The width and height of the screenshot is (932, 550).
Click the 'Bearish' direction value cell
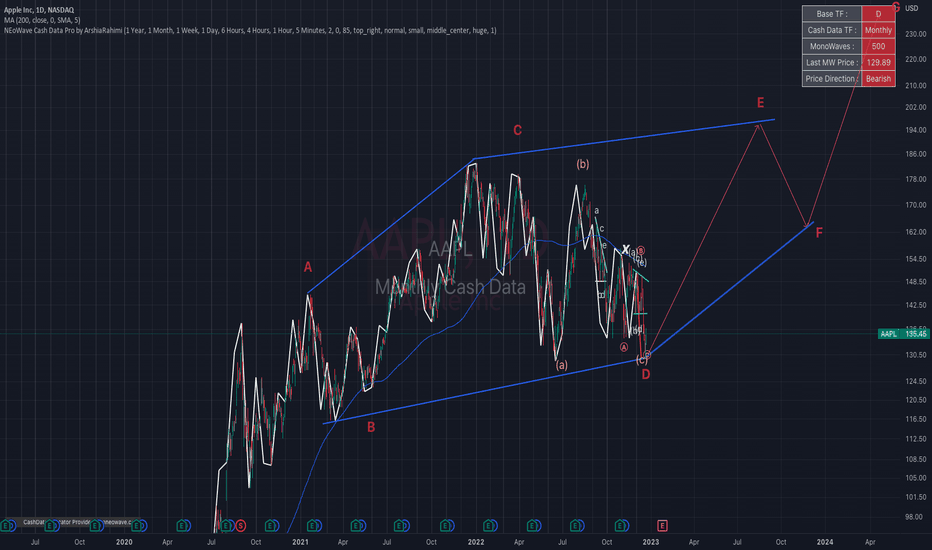point(878,78)
